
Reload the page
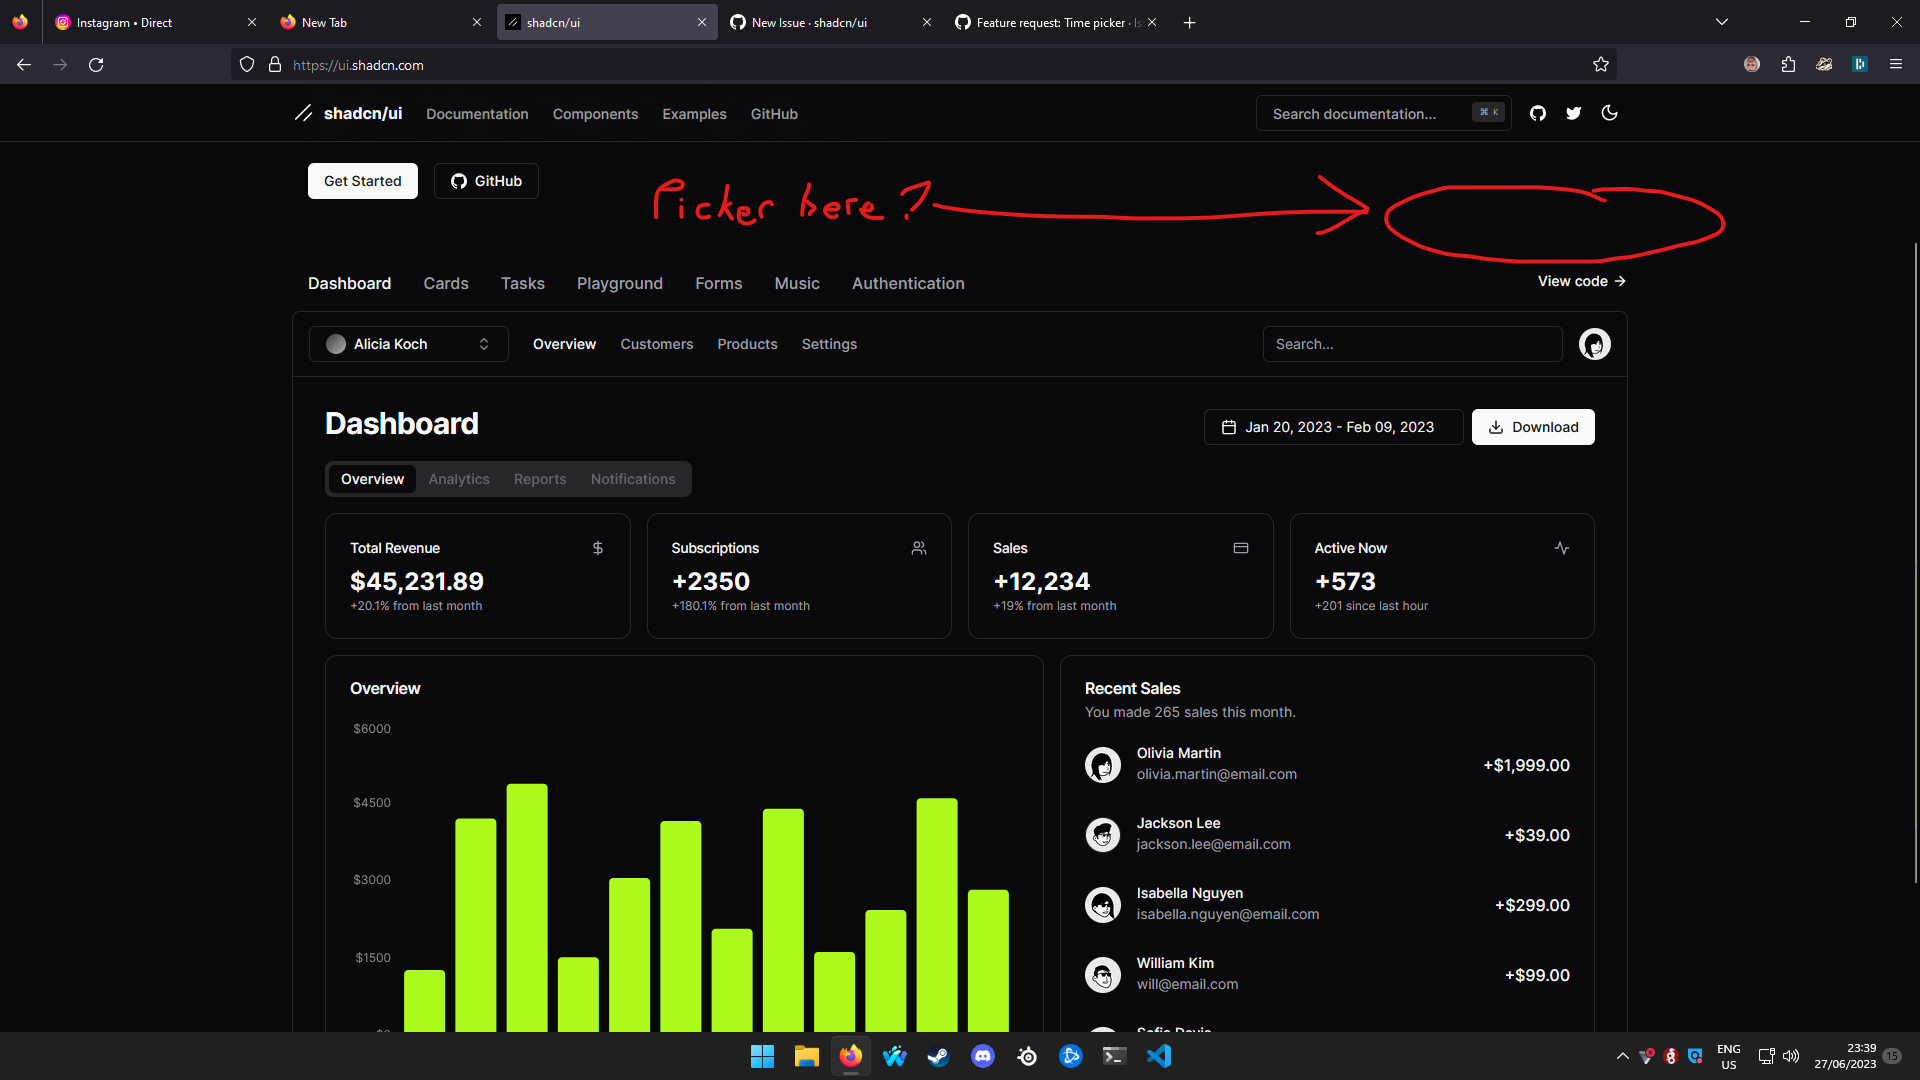(96, 65)
